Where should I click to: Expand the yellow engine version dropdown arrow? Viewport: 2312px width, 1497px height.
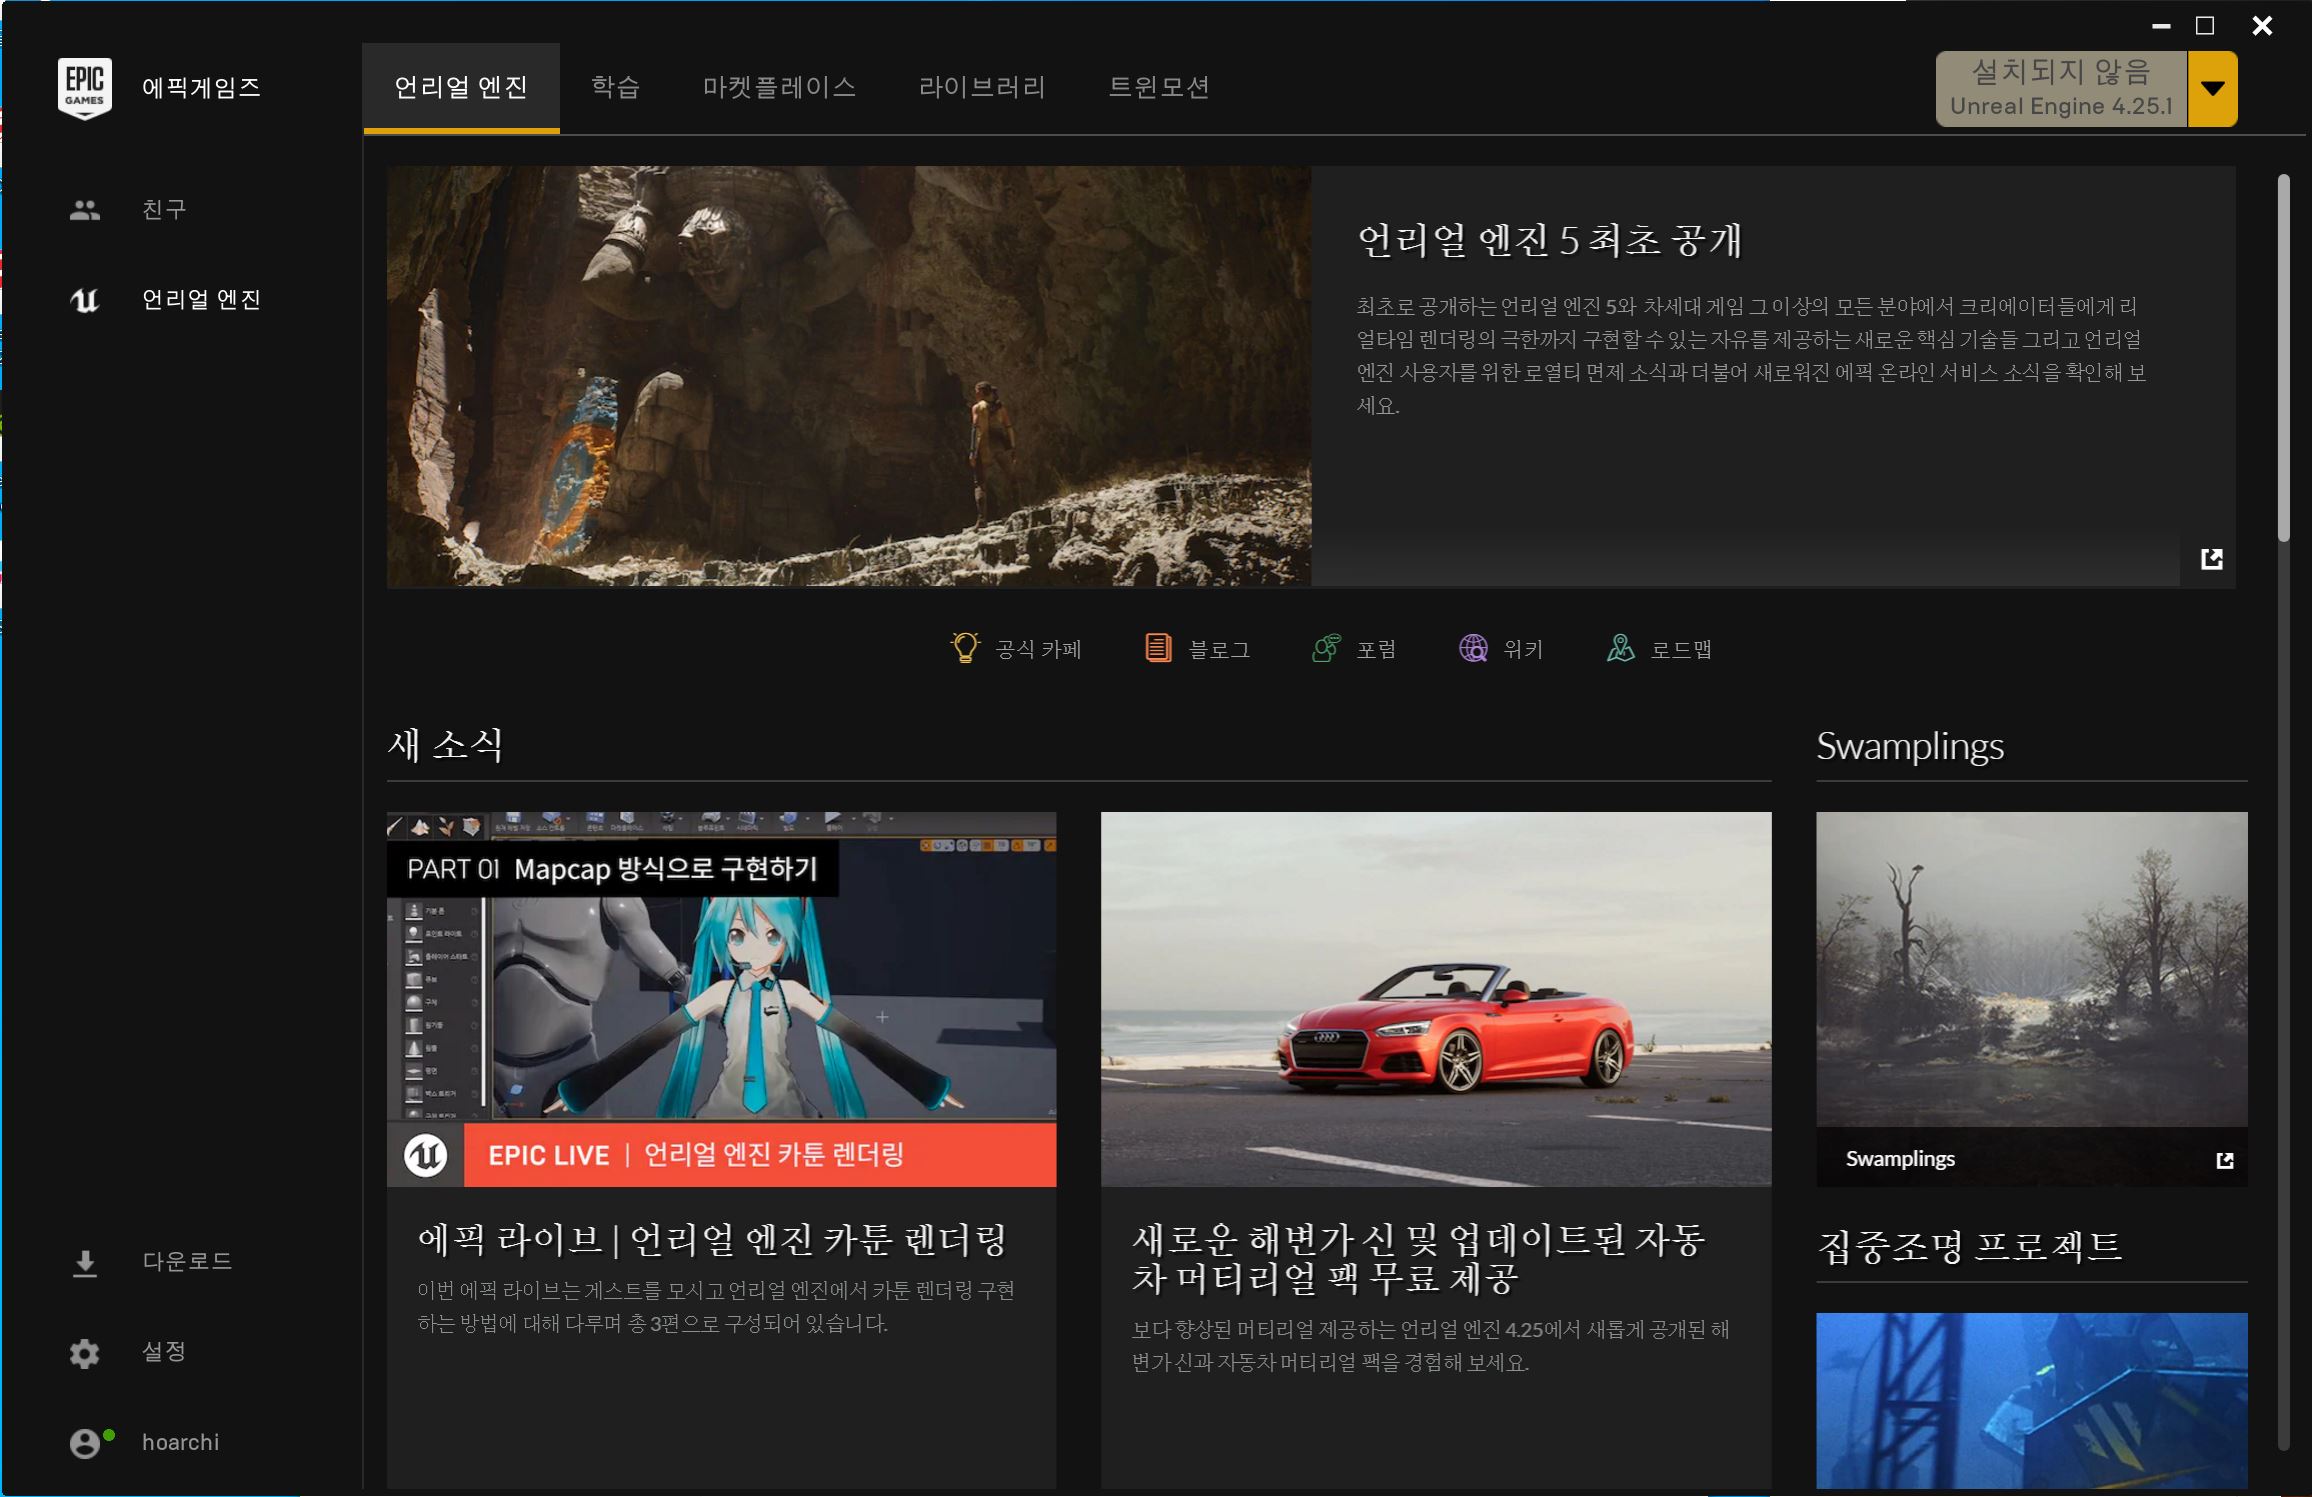(2213, 89)
